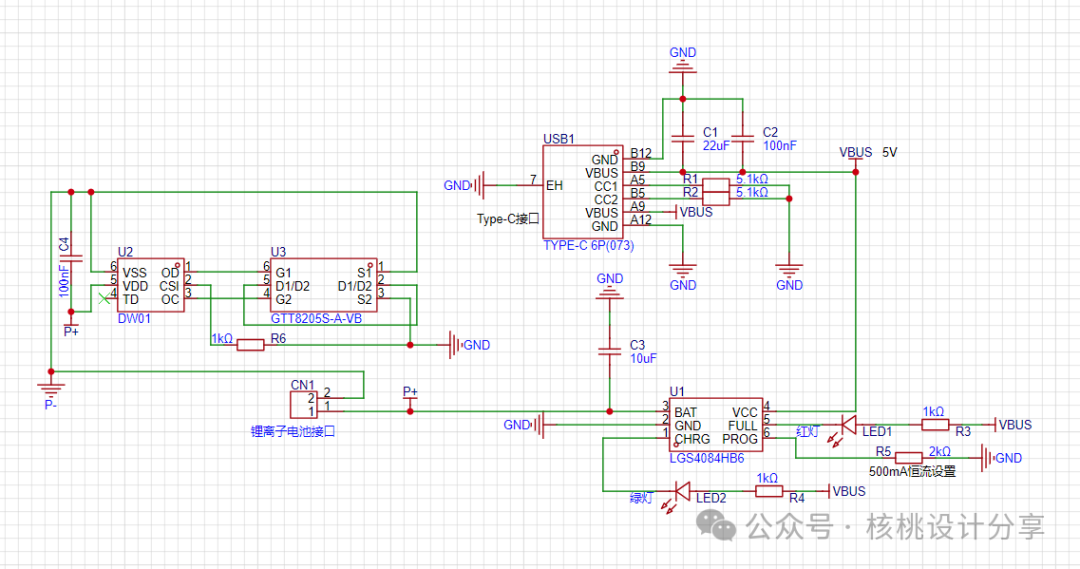Screen dimensions: 1080x569
Task: Click the GND symbol left of U1 pin 2
Action: pos(541,424)
